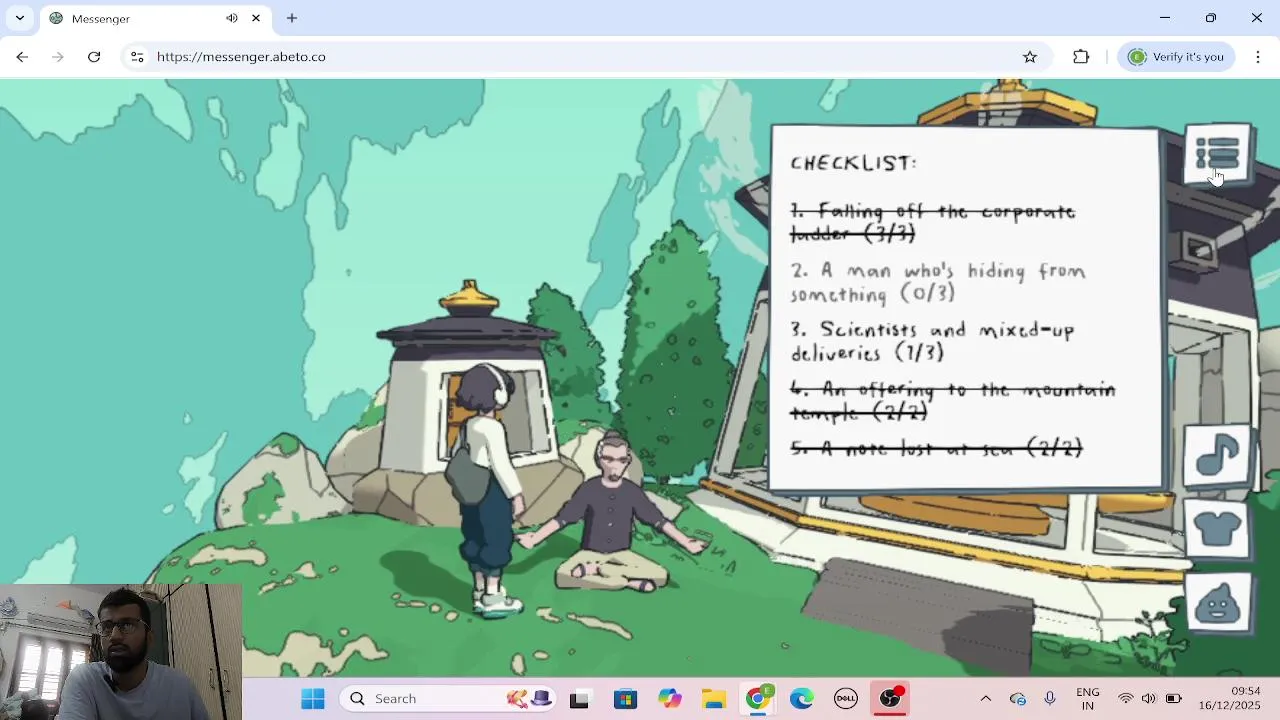Open File Explorer from taskbar
The width and height of the screenshot is (1280, 720).
click(x=713, y=698)
